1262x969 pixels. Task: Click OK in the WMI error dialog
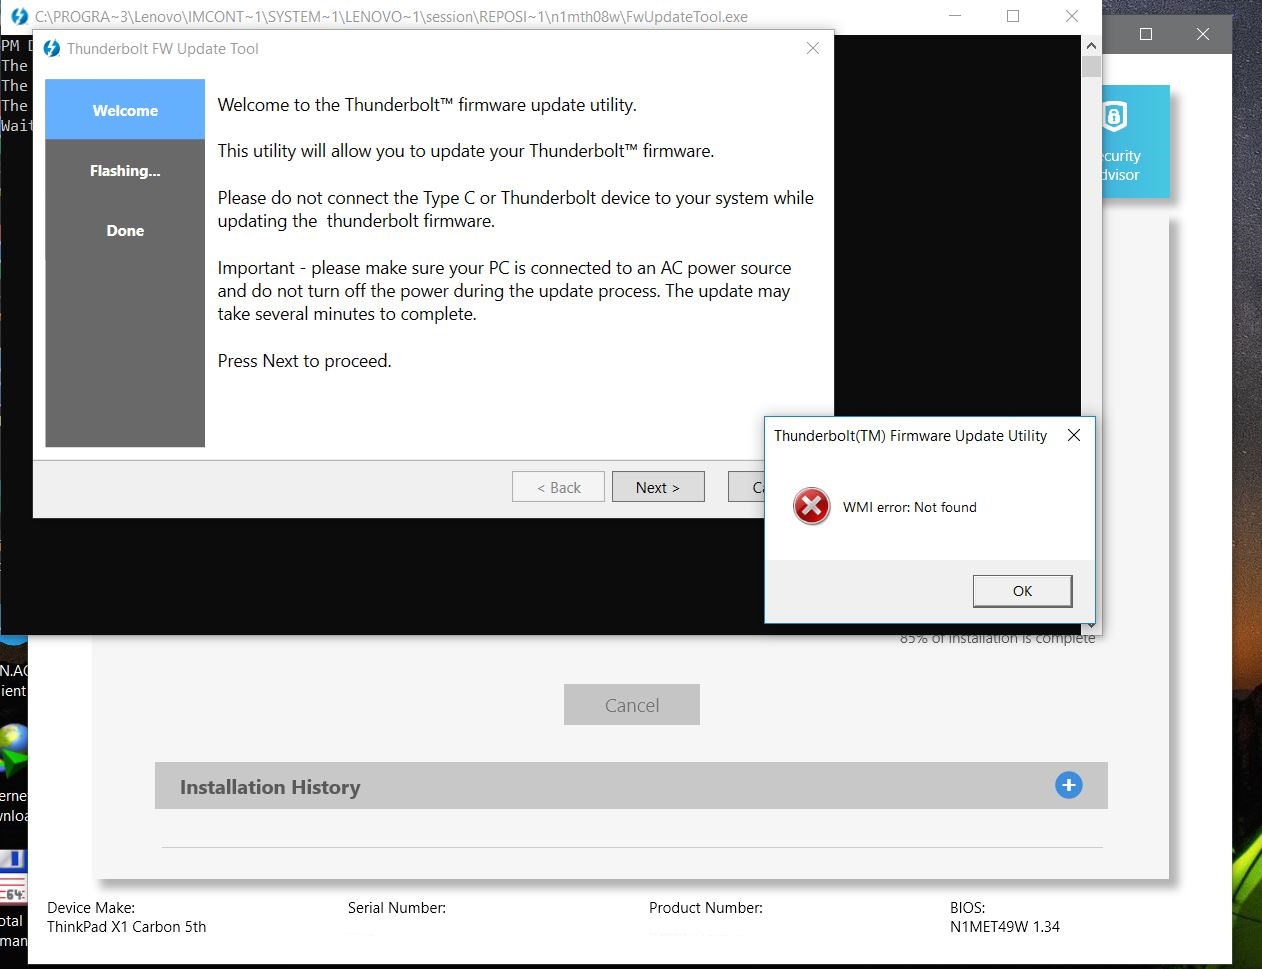click(1022, 591)
